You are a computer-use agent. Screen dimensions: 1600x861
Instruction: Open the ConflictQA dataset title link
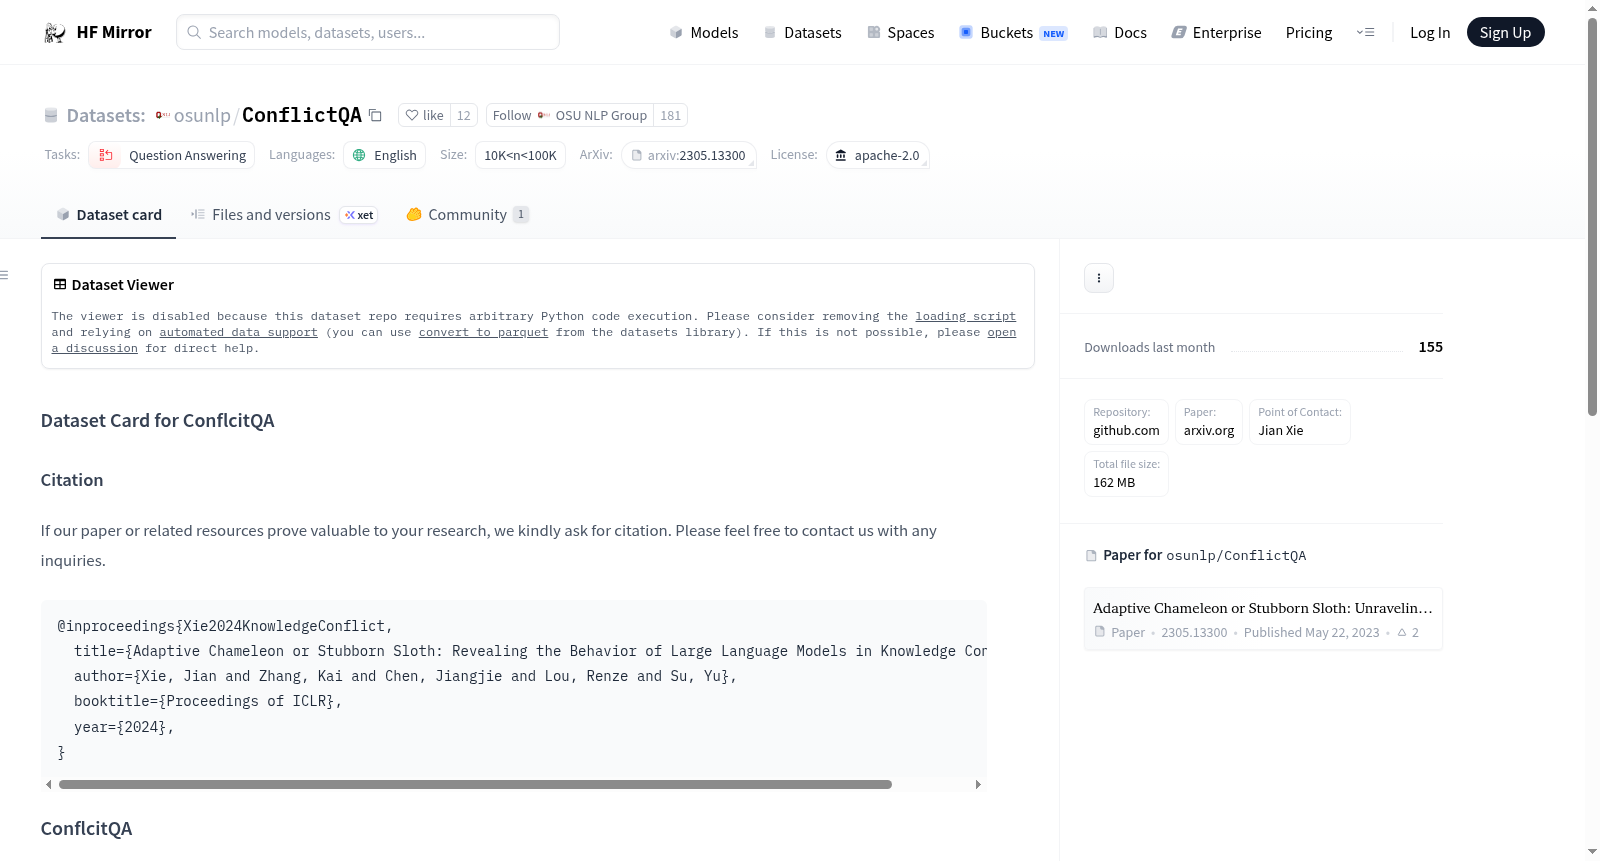(302, 115)
